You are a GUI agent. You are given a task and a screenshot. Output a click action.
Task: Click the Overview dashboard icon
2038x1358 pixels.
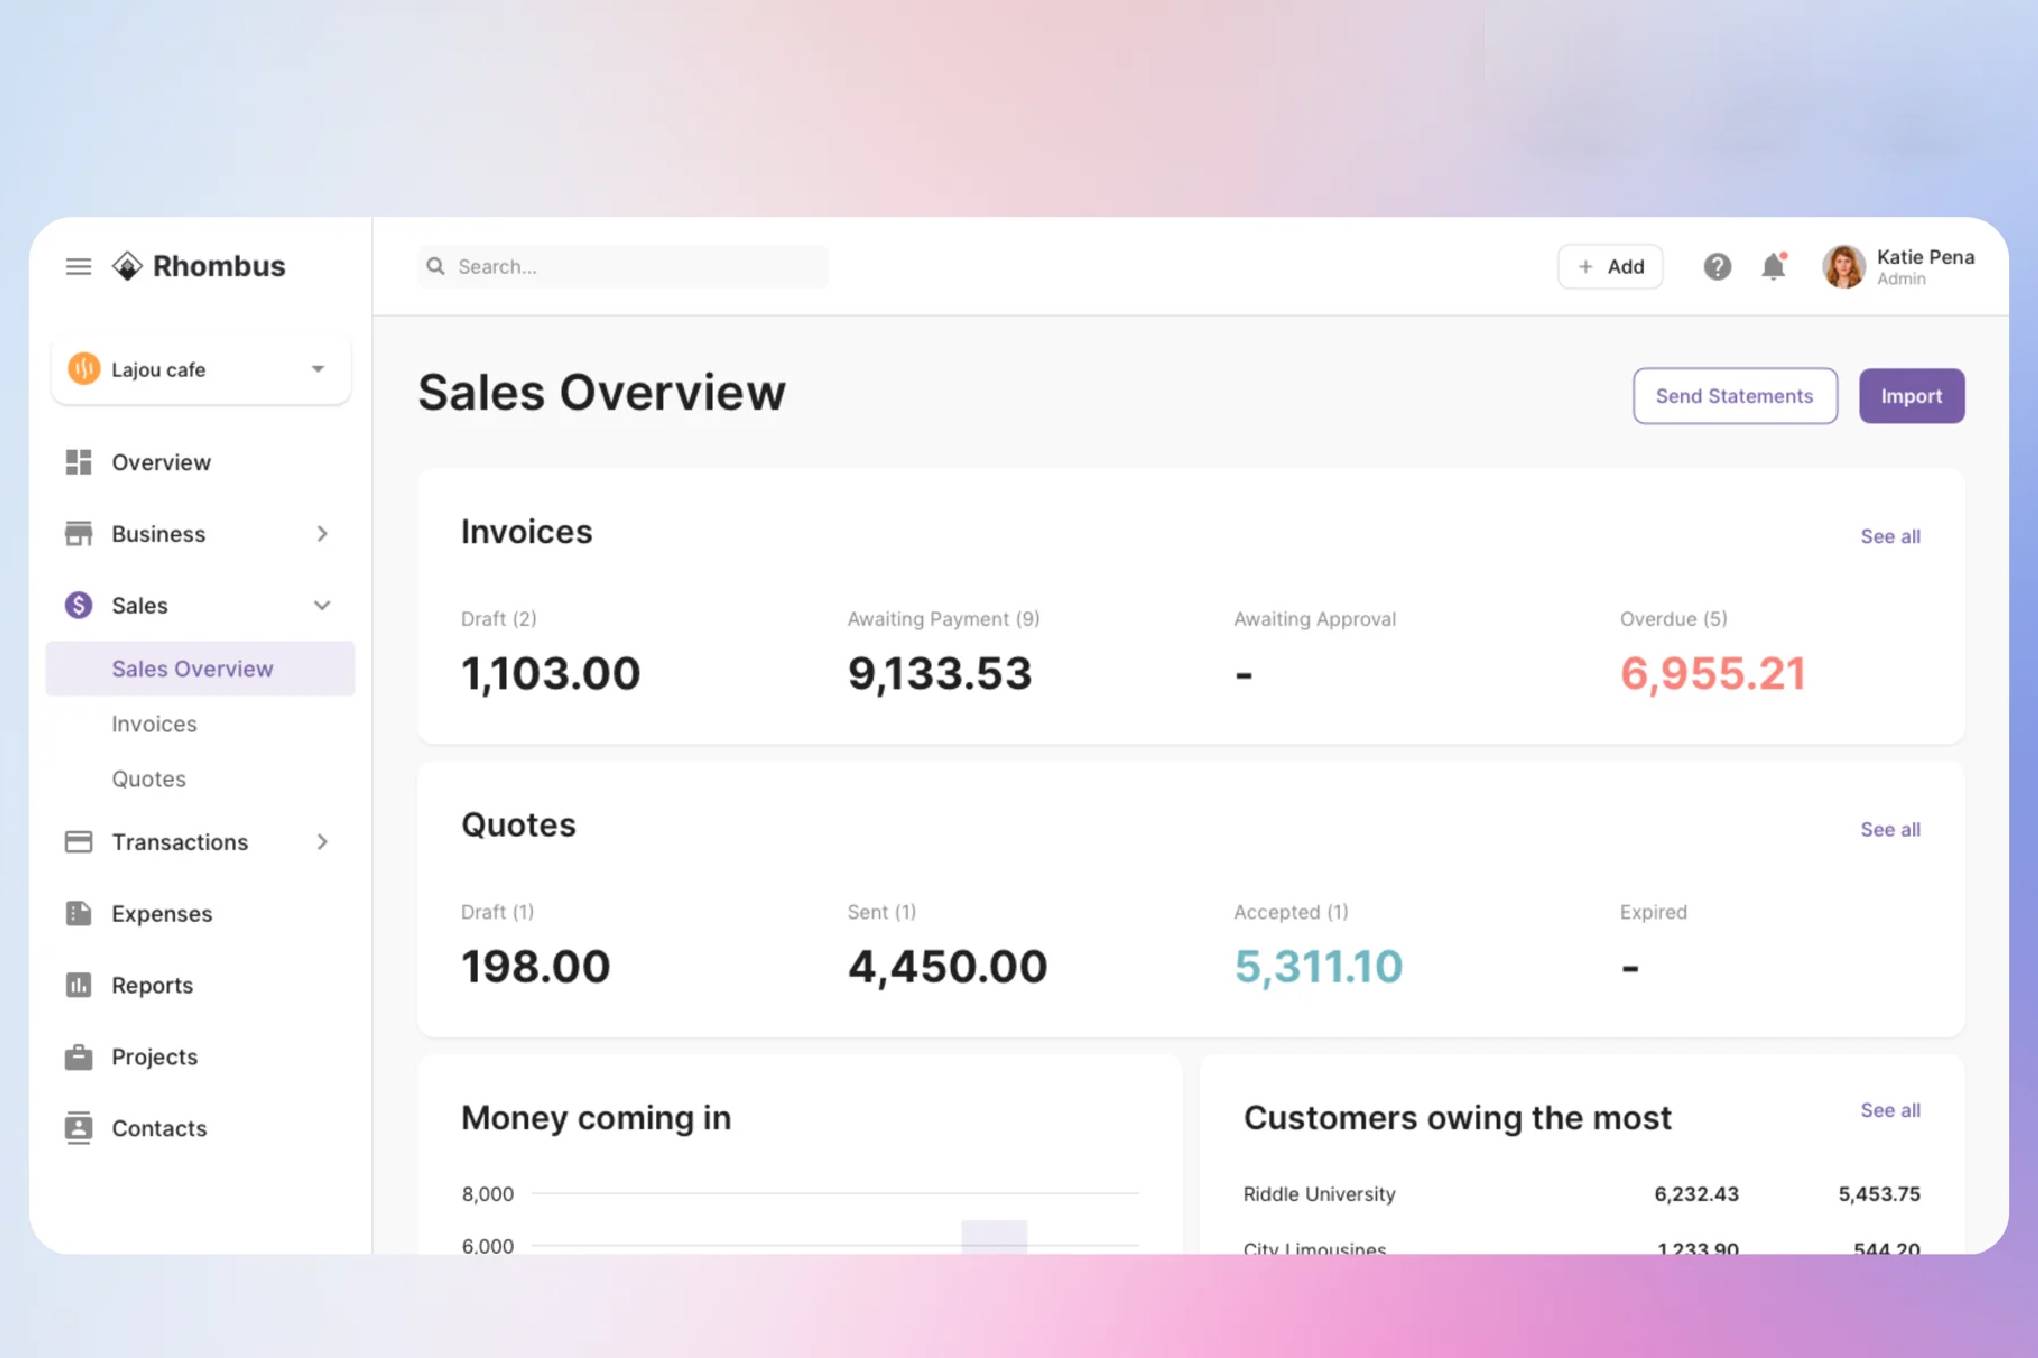pyautogui.click(x=78, y=462)
